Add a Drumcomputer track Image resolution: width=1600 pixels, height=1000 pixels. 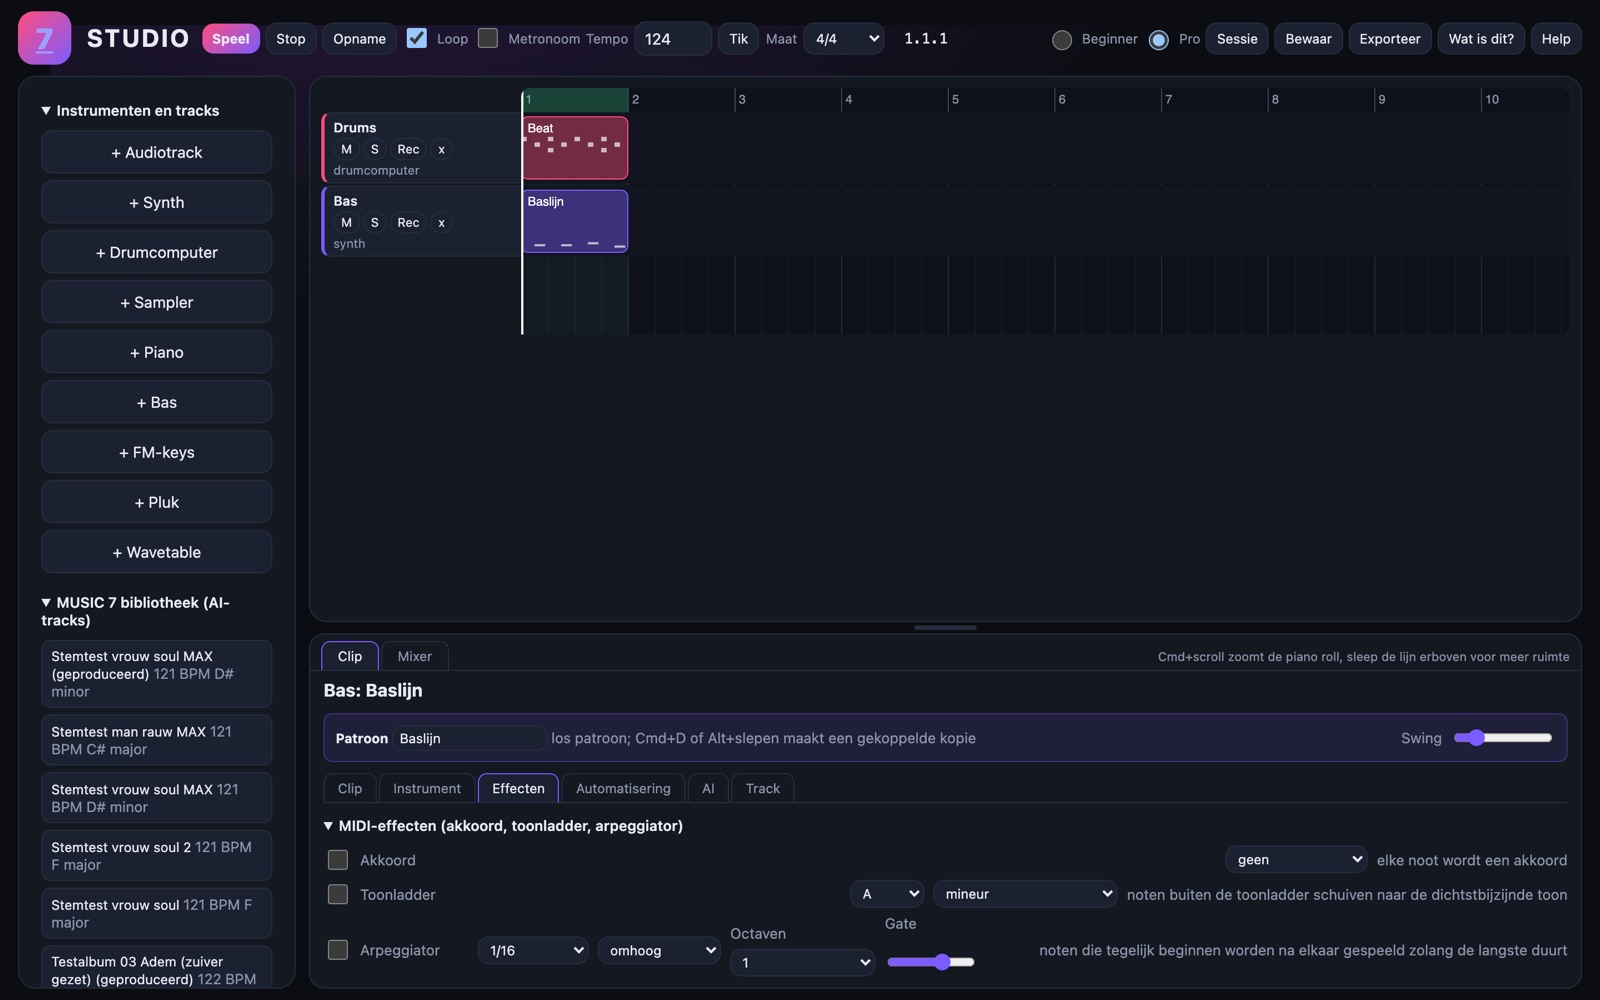point(156,252)
